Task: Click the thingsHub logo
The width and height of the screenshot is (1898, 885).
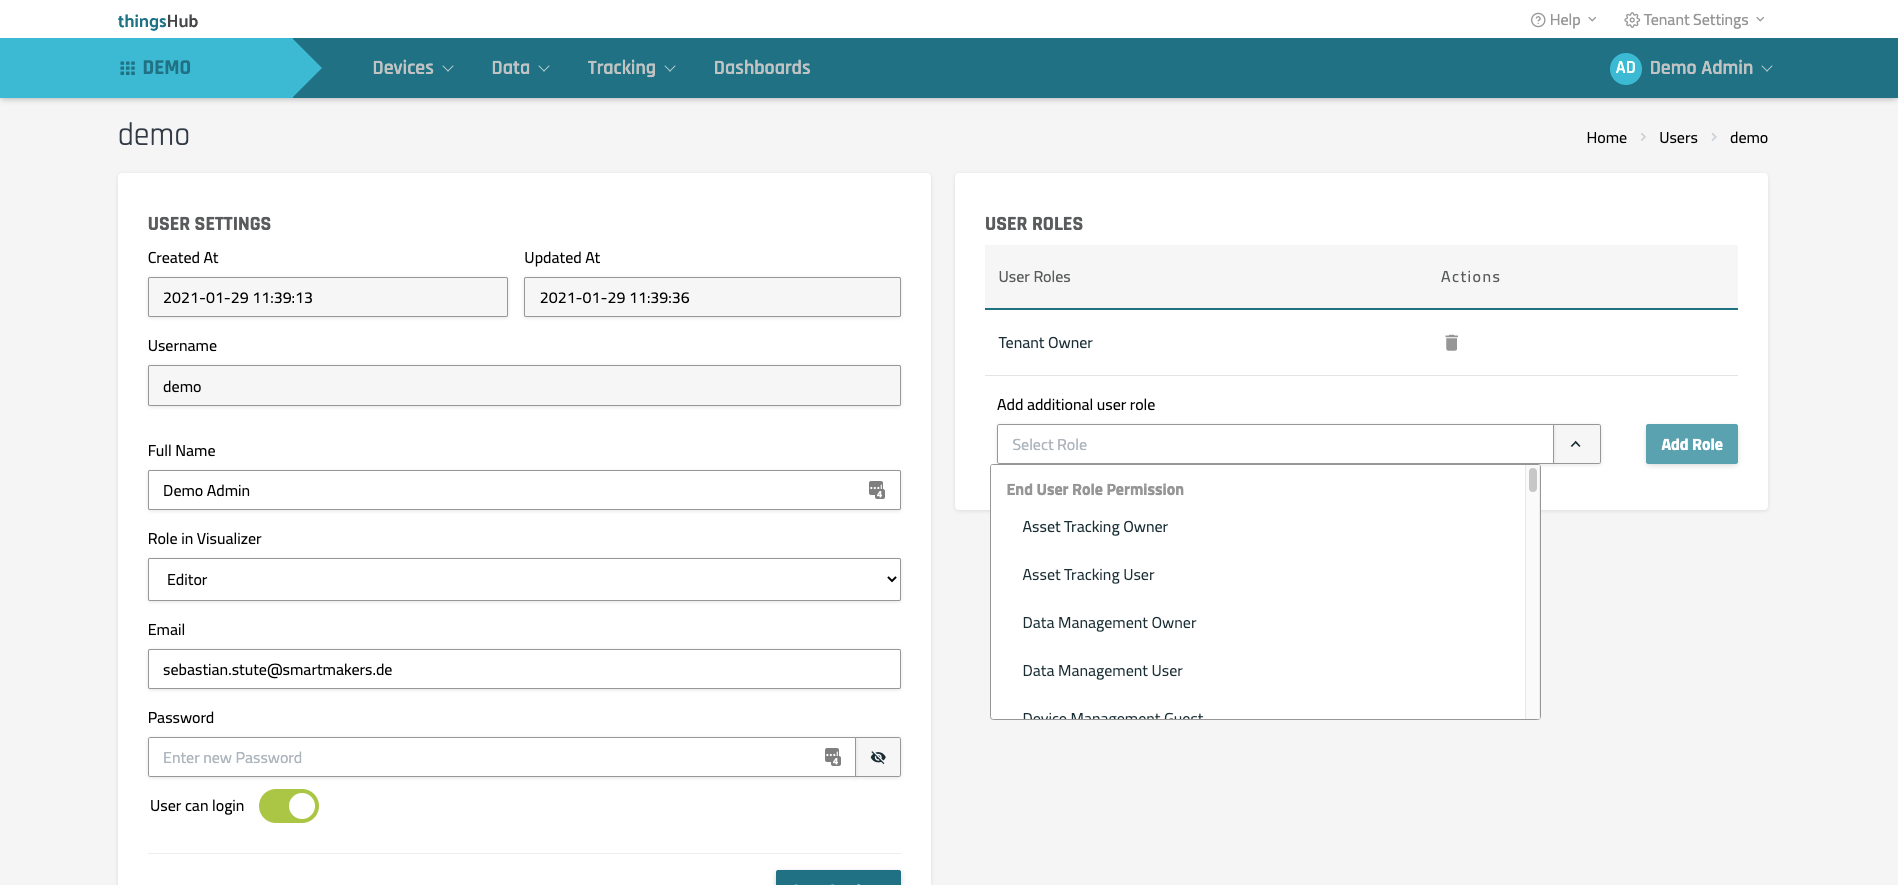Action: tap(158, 21)
